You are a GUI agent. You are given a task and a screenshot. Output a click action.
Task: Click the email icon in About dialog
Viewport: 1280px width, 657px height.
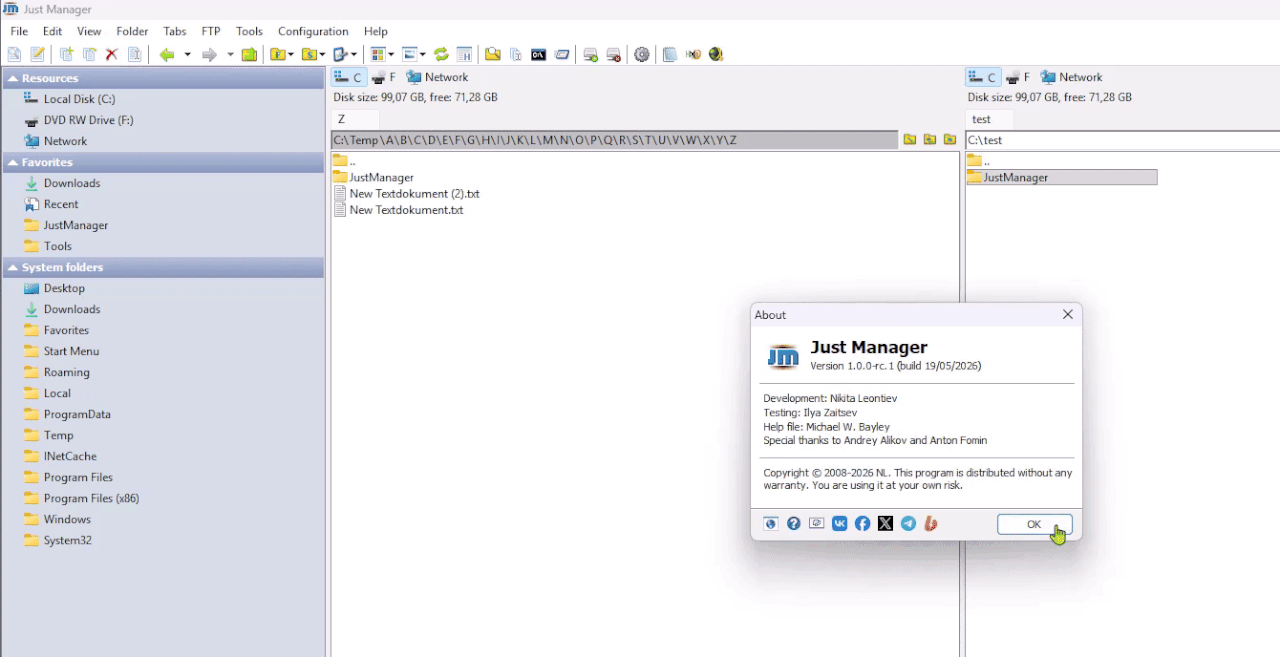816,523
